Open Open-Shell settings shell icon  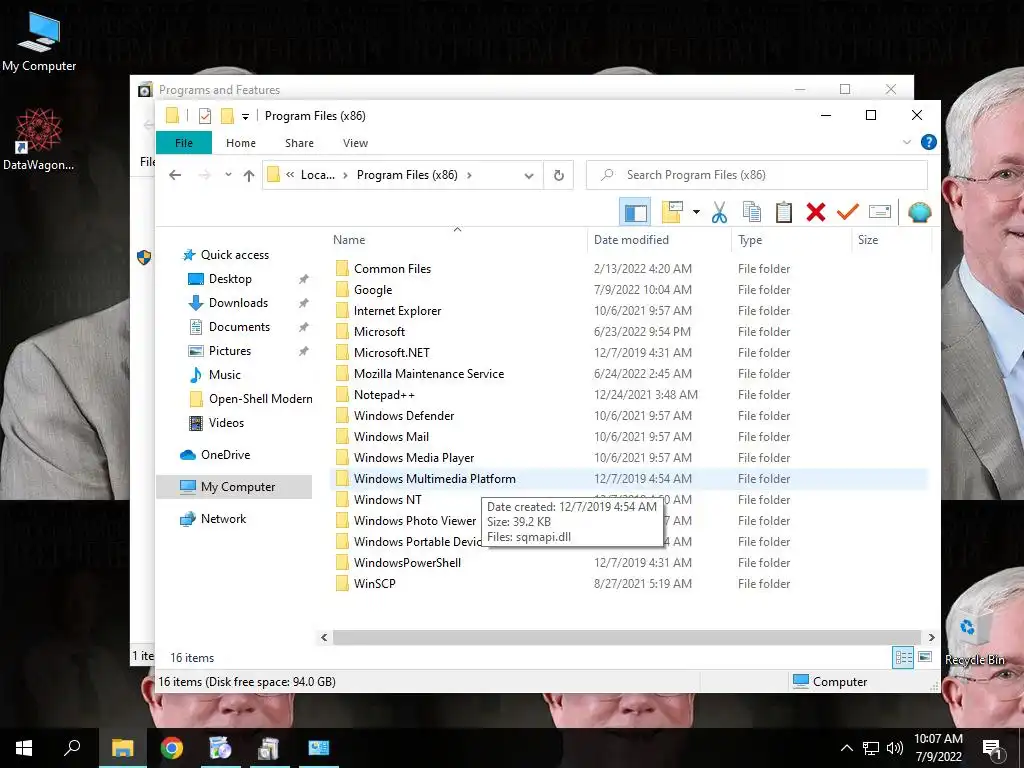(x=920, y=212)
